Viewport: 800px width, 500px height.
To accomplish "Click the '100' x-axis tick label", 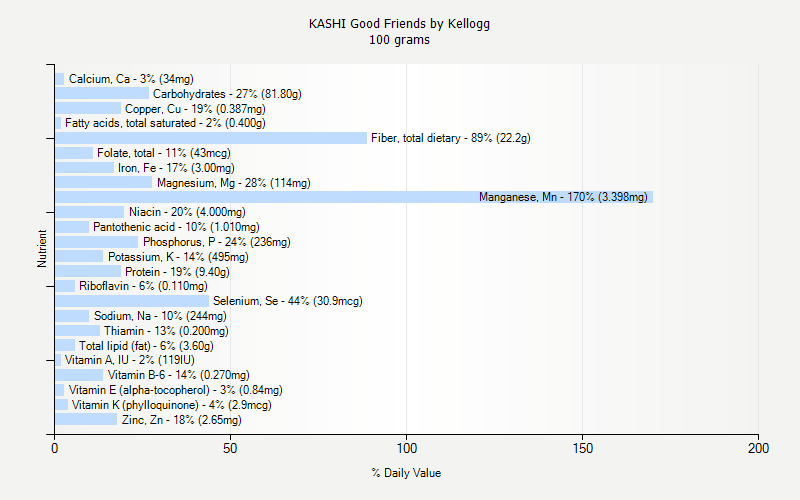I will click(407, 448).
